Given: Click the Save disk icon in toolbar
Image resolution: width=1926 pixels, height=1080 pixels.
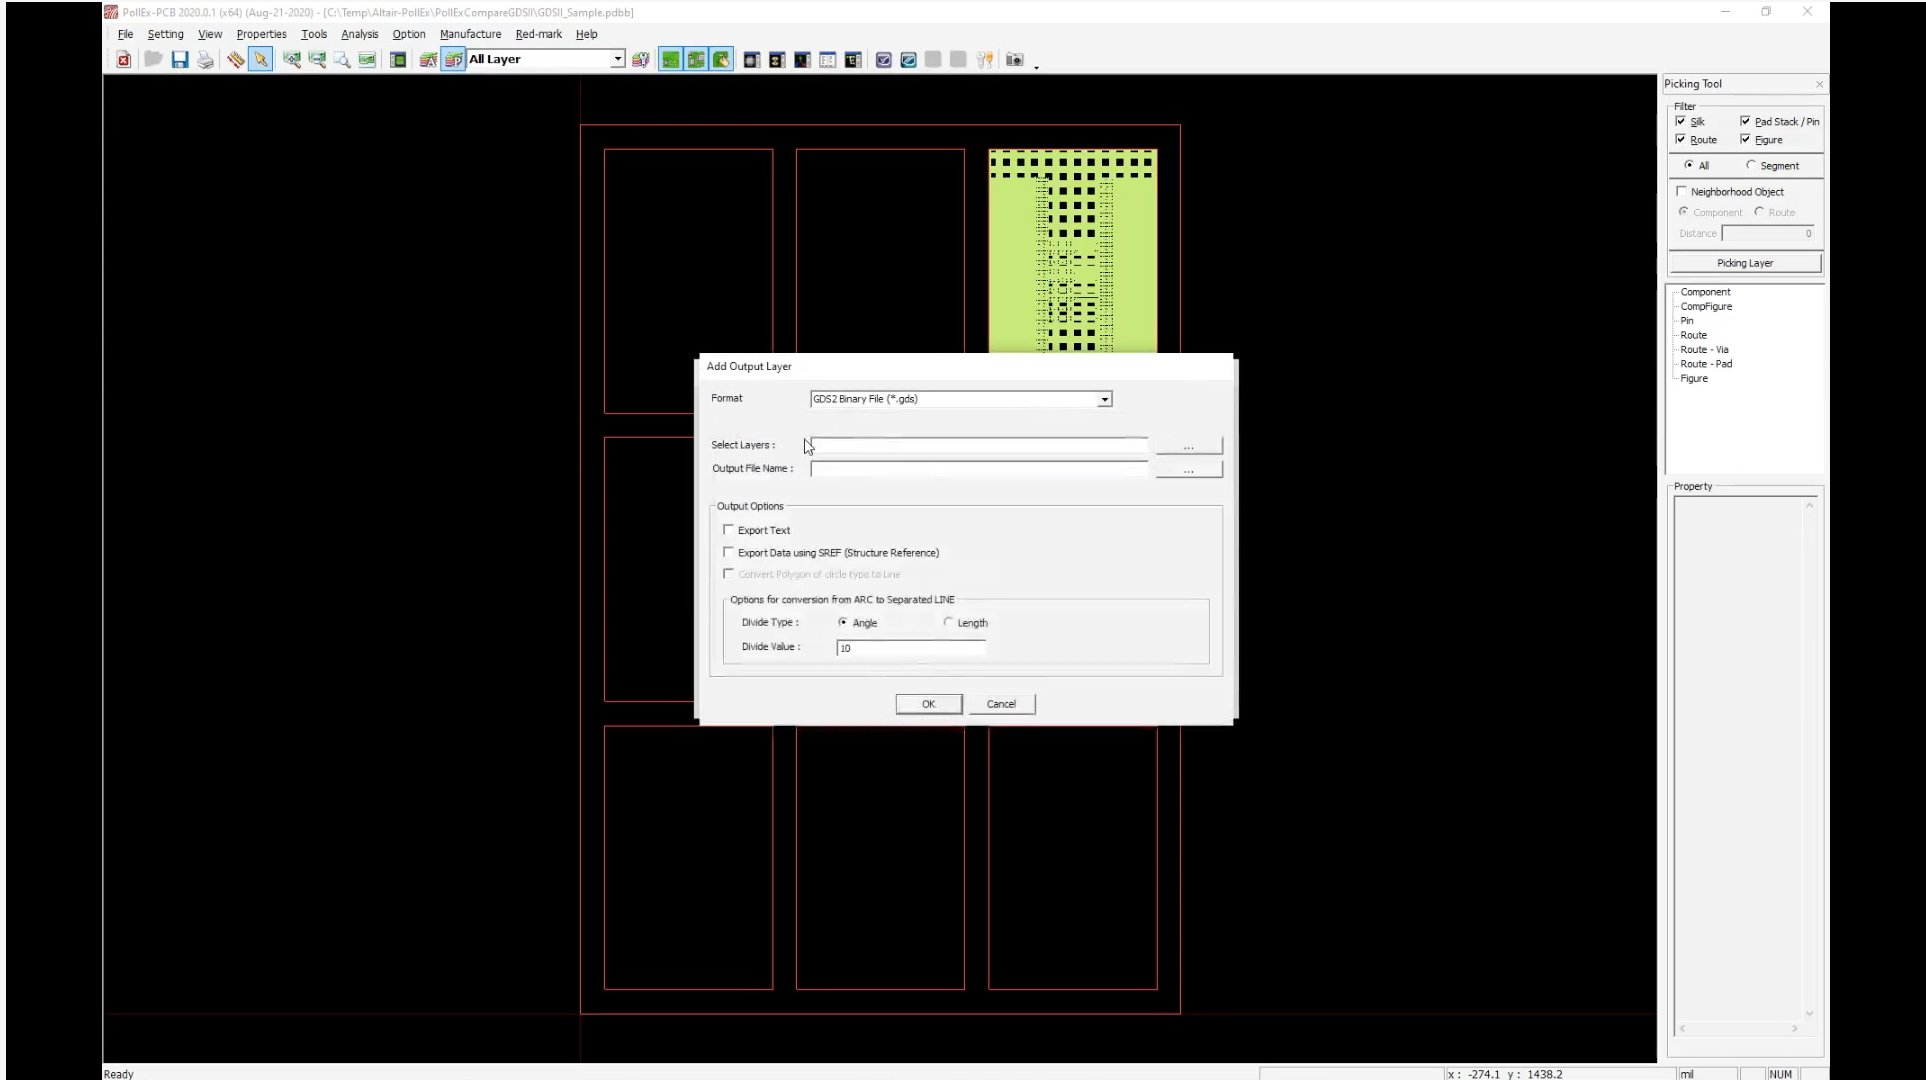Looking at the screenshot, I should (180, 60).
